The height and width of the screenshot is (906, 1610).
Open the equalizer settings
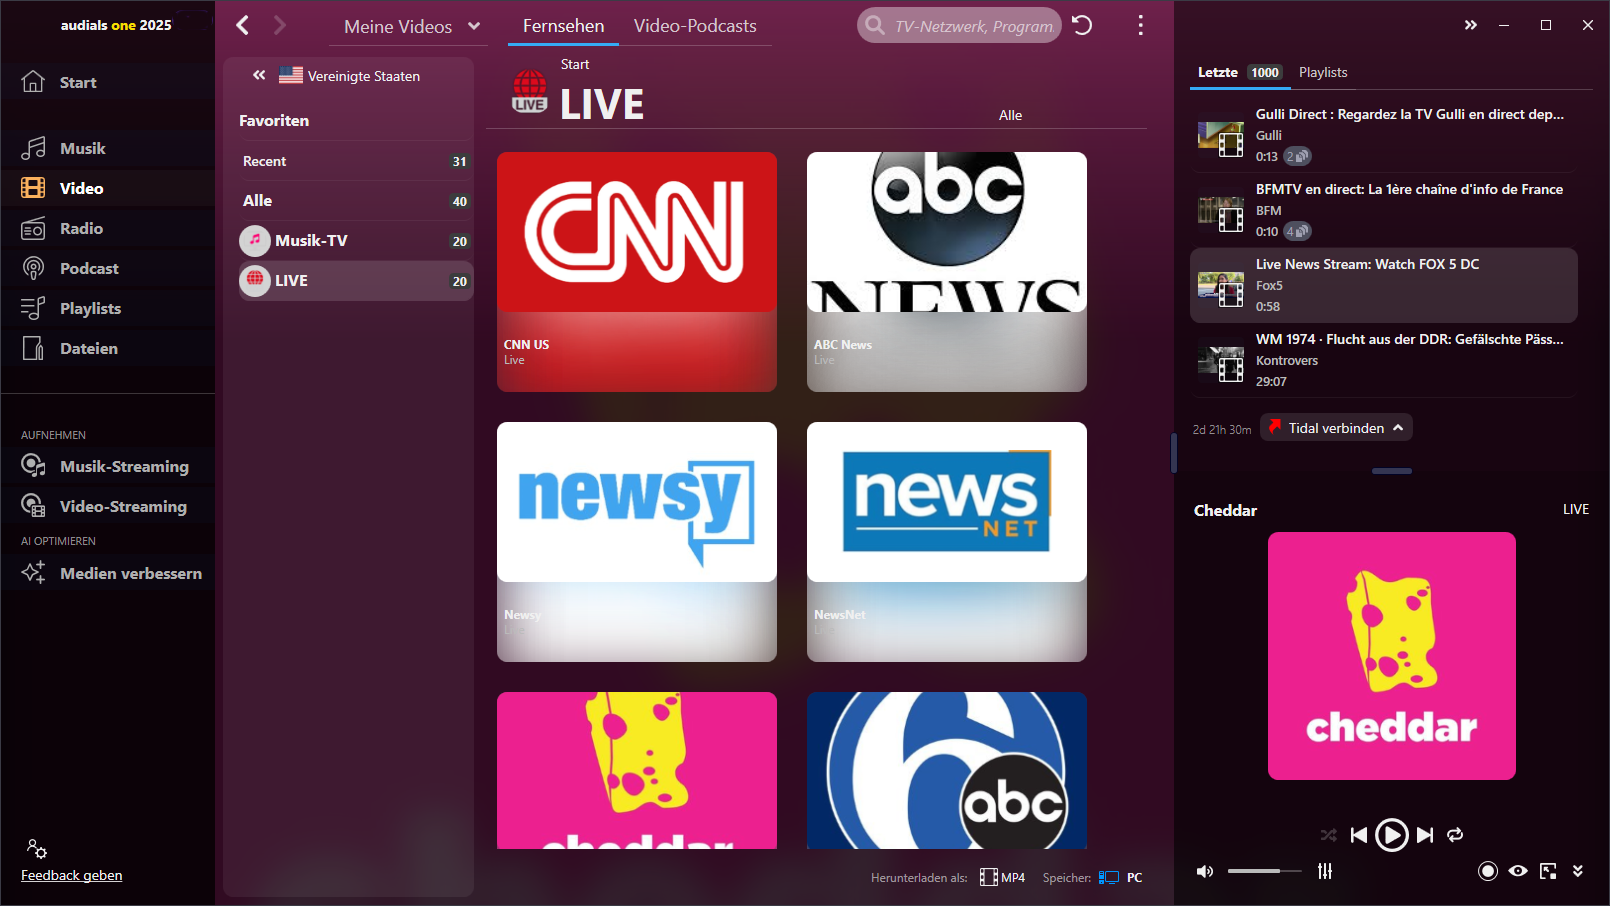tap(1325, 871)
